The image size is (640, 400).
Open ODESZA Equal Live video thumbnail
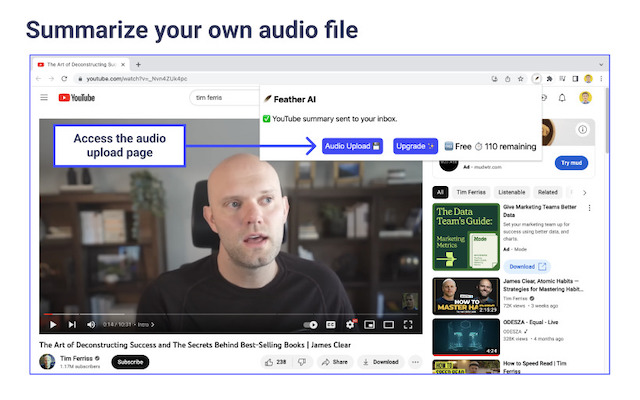coord(466,337)
